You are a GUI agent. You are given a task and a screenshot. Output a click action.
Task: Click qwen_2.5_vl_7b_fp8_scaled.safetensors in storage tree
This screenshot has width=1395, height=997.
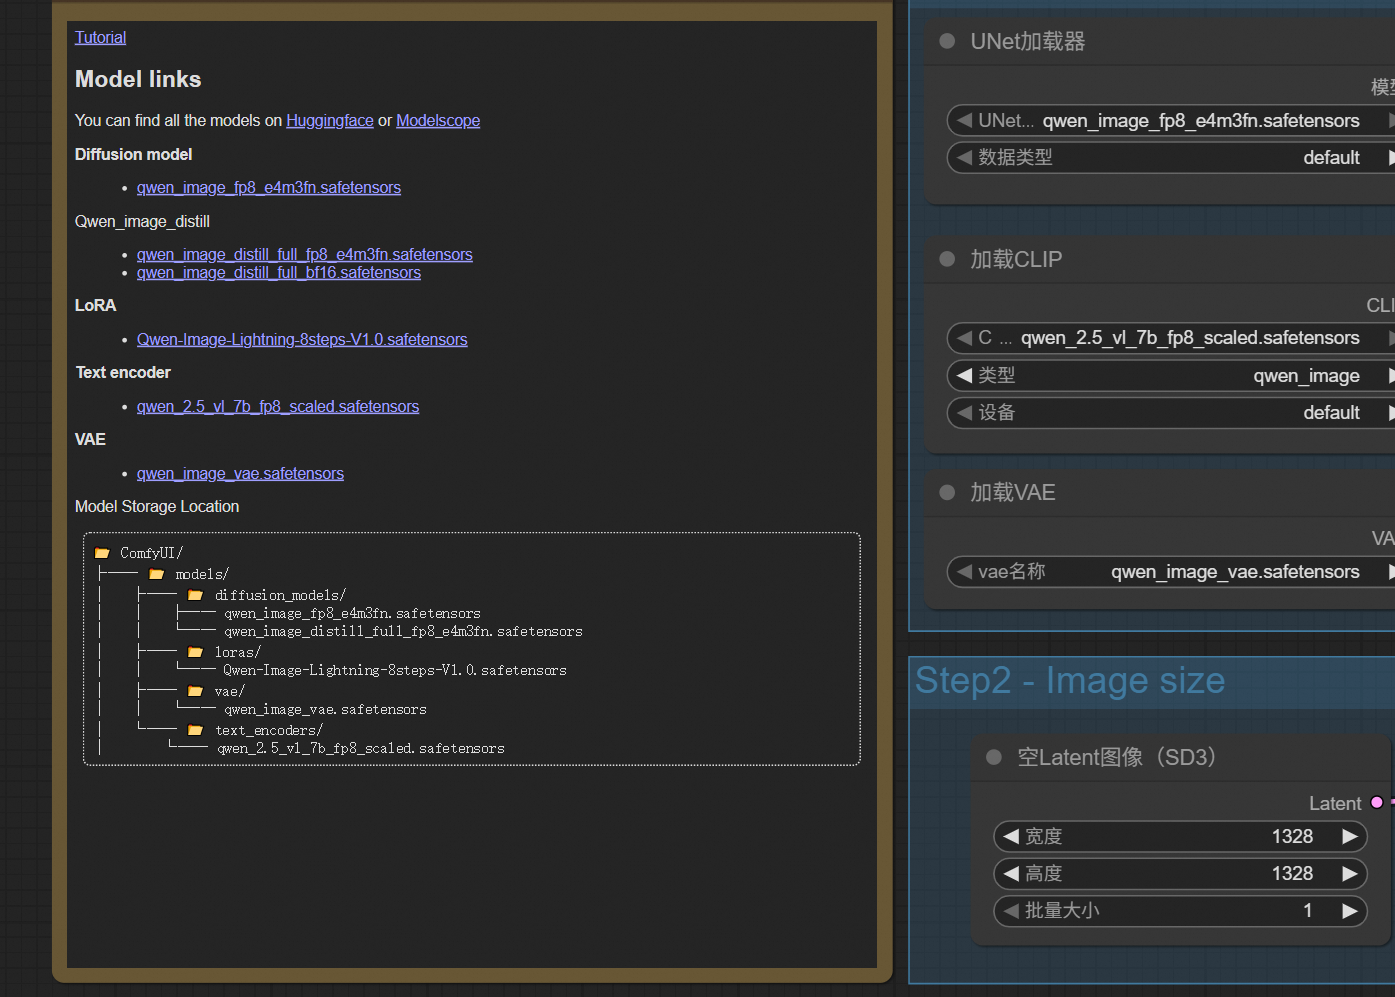[361, 748]
